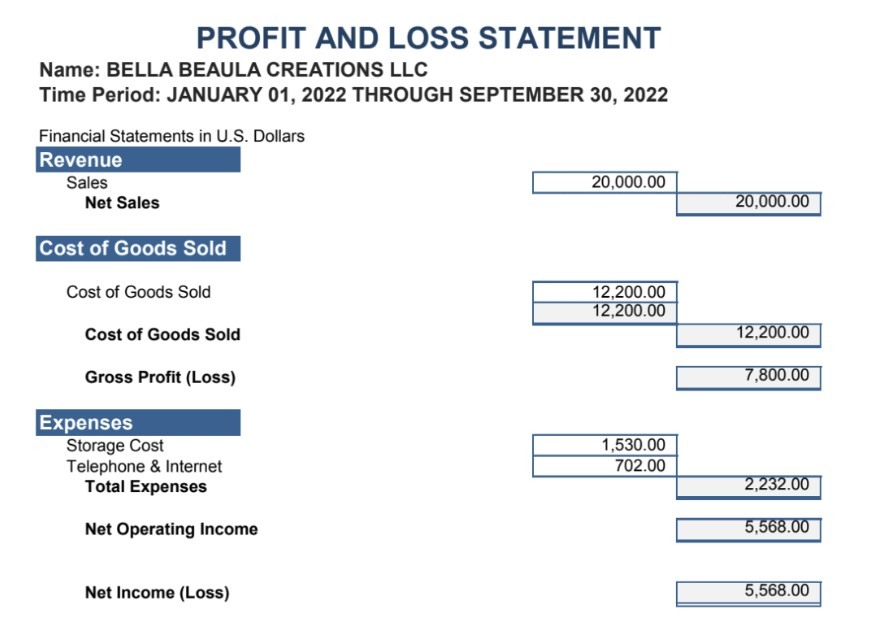
Task: Click the Net Income (Loss) label
Action: (x=157, y=593)
